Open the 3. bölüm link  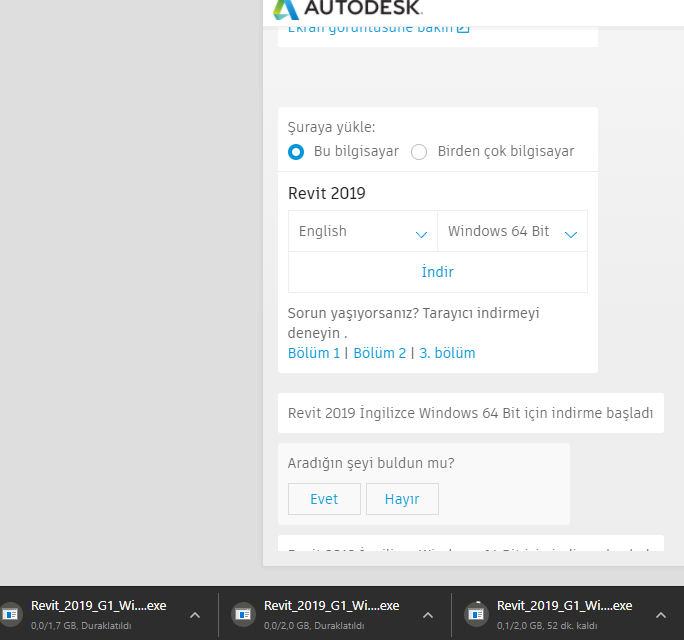click(447, 353)
